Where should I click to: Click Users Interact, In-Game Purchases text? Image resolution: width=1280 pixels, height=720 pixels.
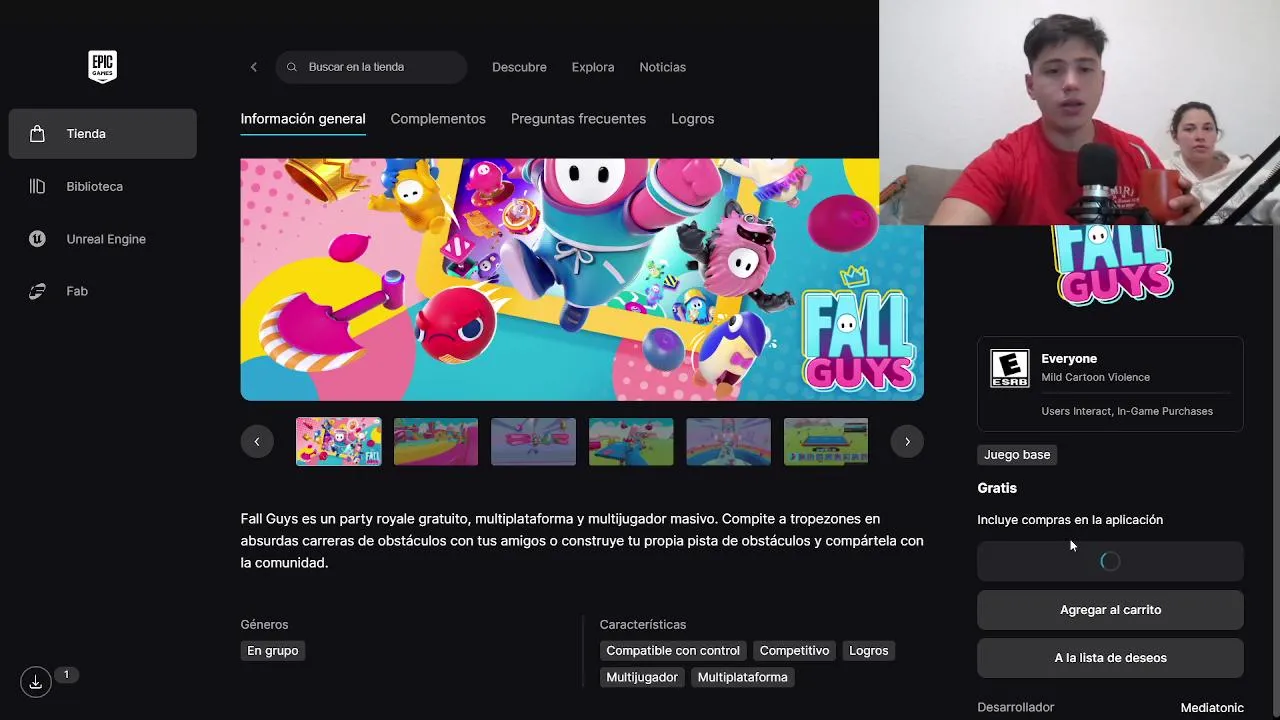pyautogui.click(x=1127, y=411)
